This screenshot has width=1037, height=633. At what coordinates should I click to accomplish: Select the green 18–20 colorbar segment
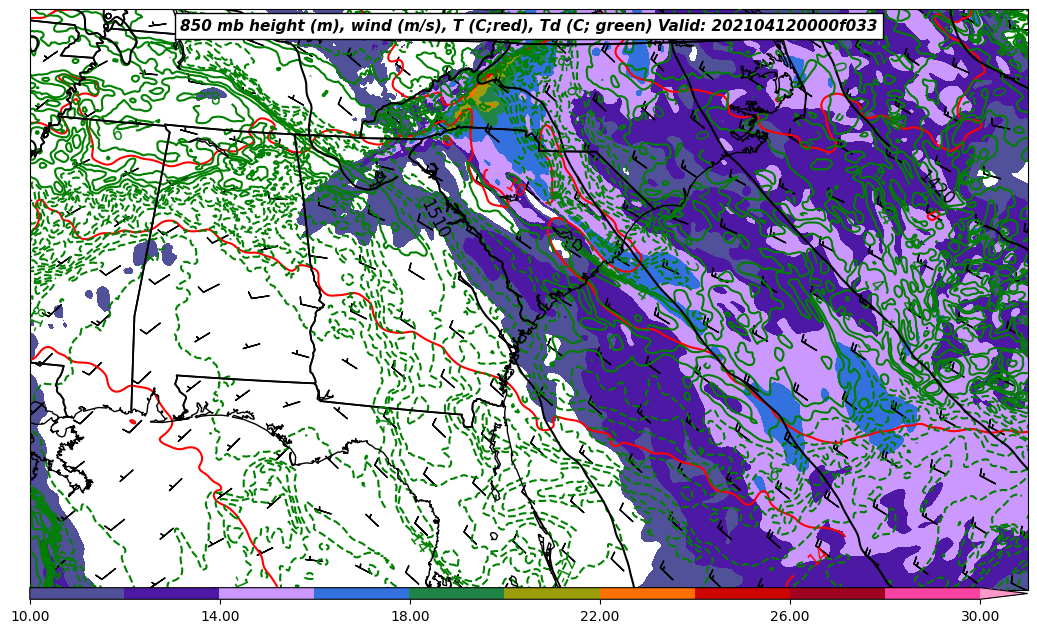tap(457, 593)
